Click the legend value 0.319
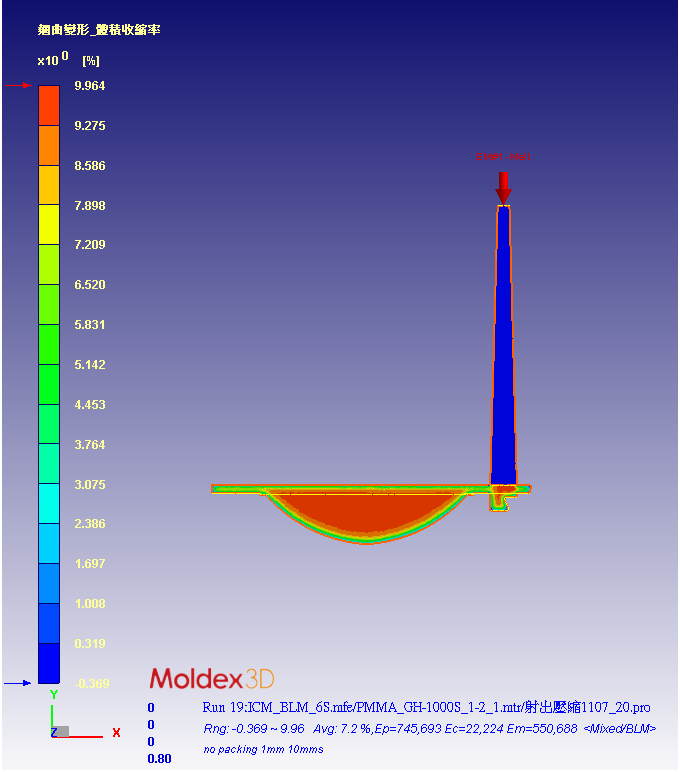The width and height of the screenshot is (680, 772). [x=90, y=643]
